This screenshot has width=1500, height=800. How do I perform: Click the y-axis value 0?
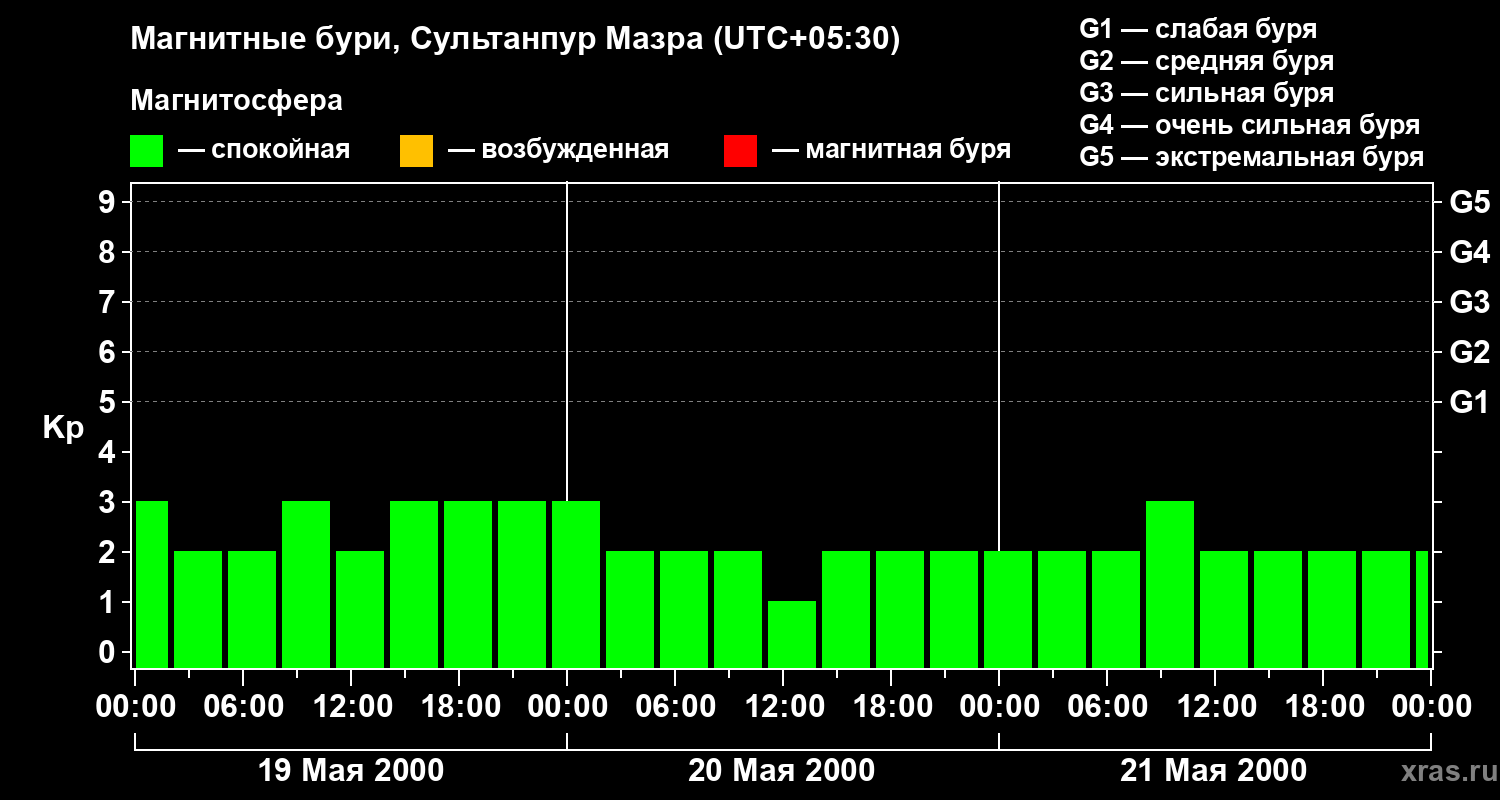(x=108, y=652)
